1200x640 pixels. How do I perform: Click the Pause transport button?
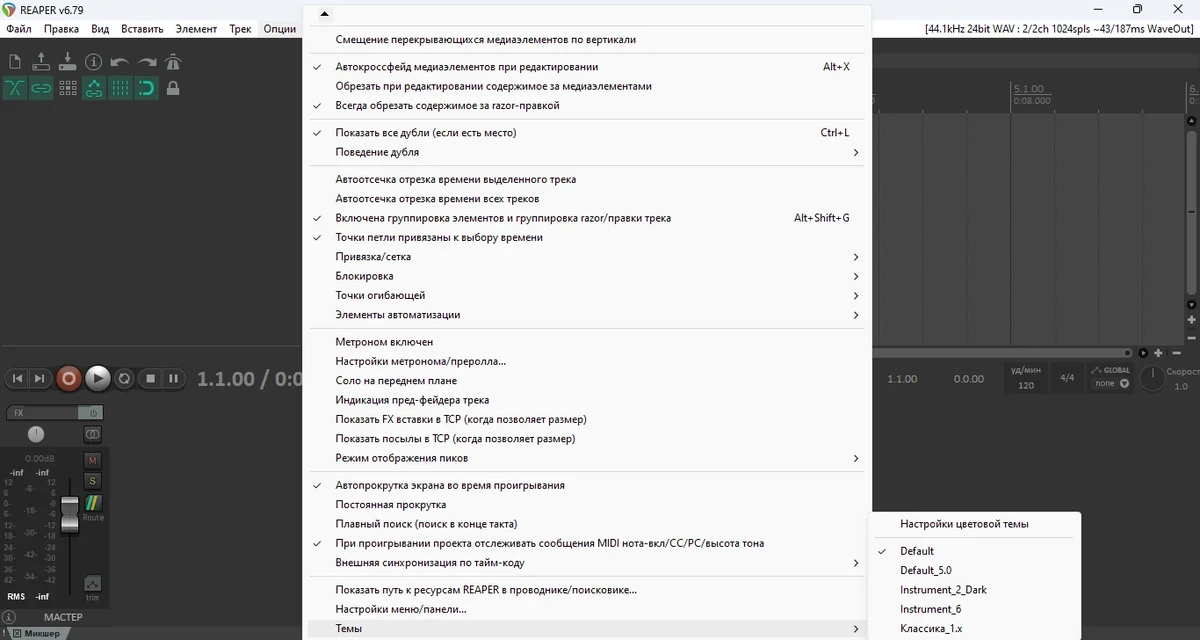coord(173,378)
